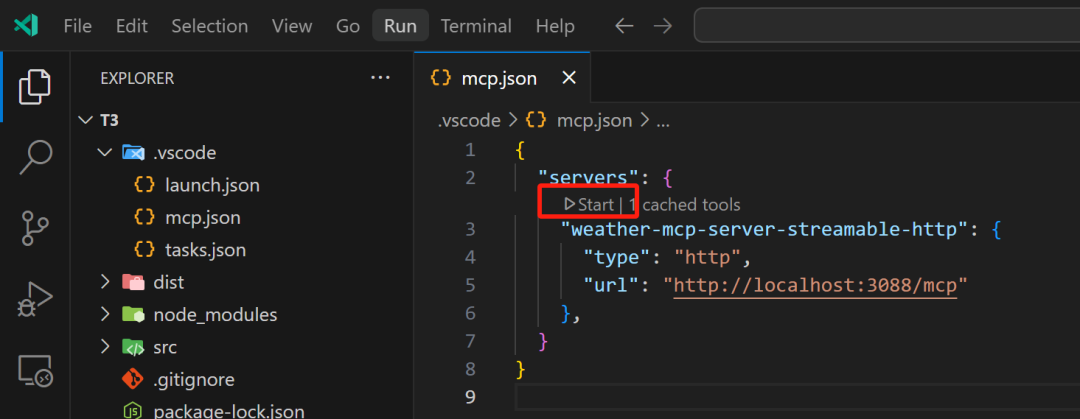Click the .vscode folder icon
Viewport: 1080px width, 419px height.
point(133,152)
